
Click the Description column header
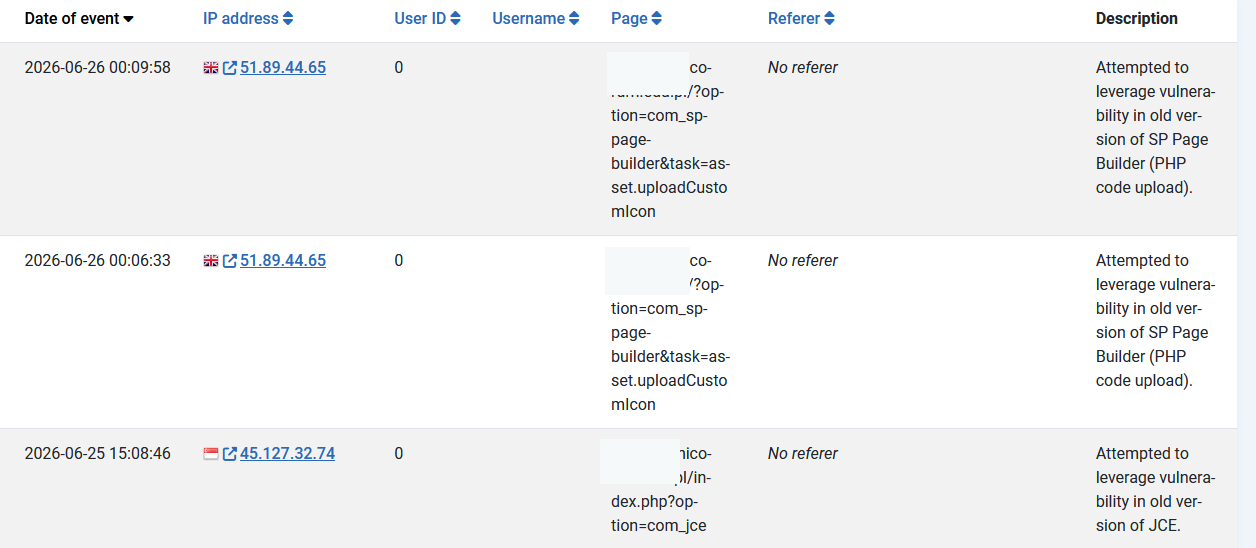pos(1136,18)
